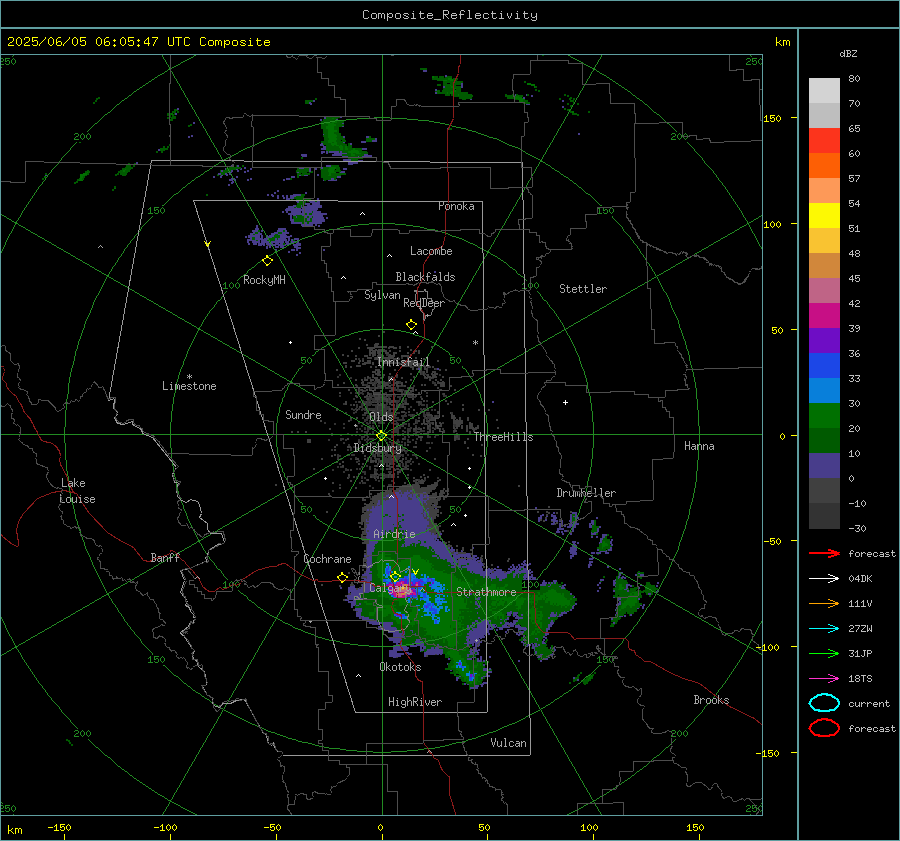The width and height of the screenshot is (900, 841).
Task: Select the 51 dBZ yellow color swatch
Action: 824,216
